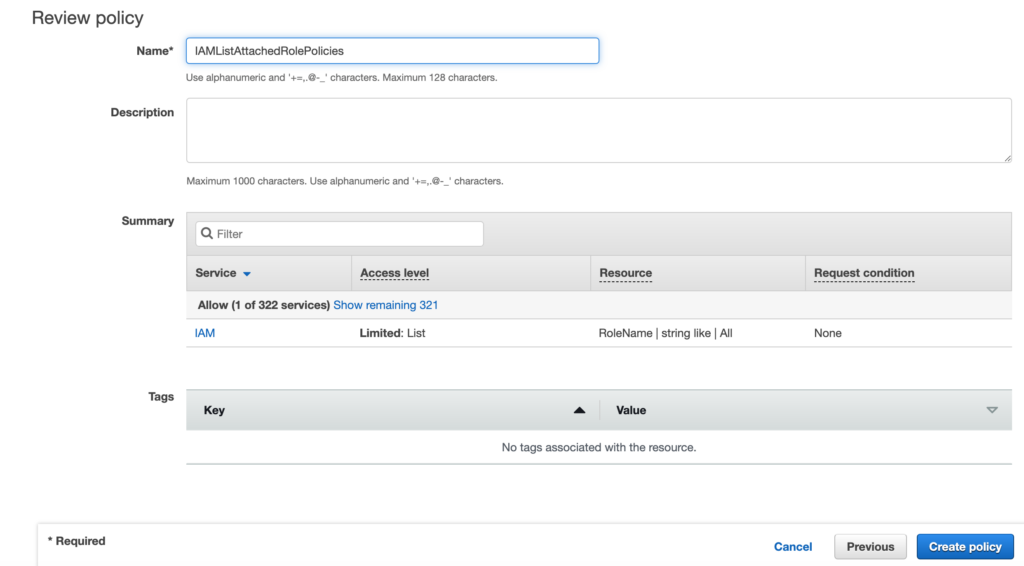Sort tags by the Key header
1024x566 pixels.
[214, 410]
